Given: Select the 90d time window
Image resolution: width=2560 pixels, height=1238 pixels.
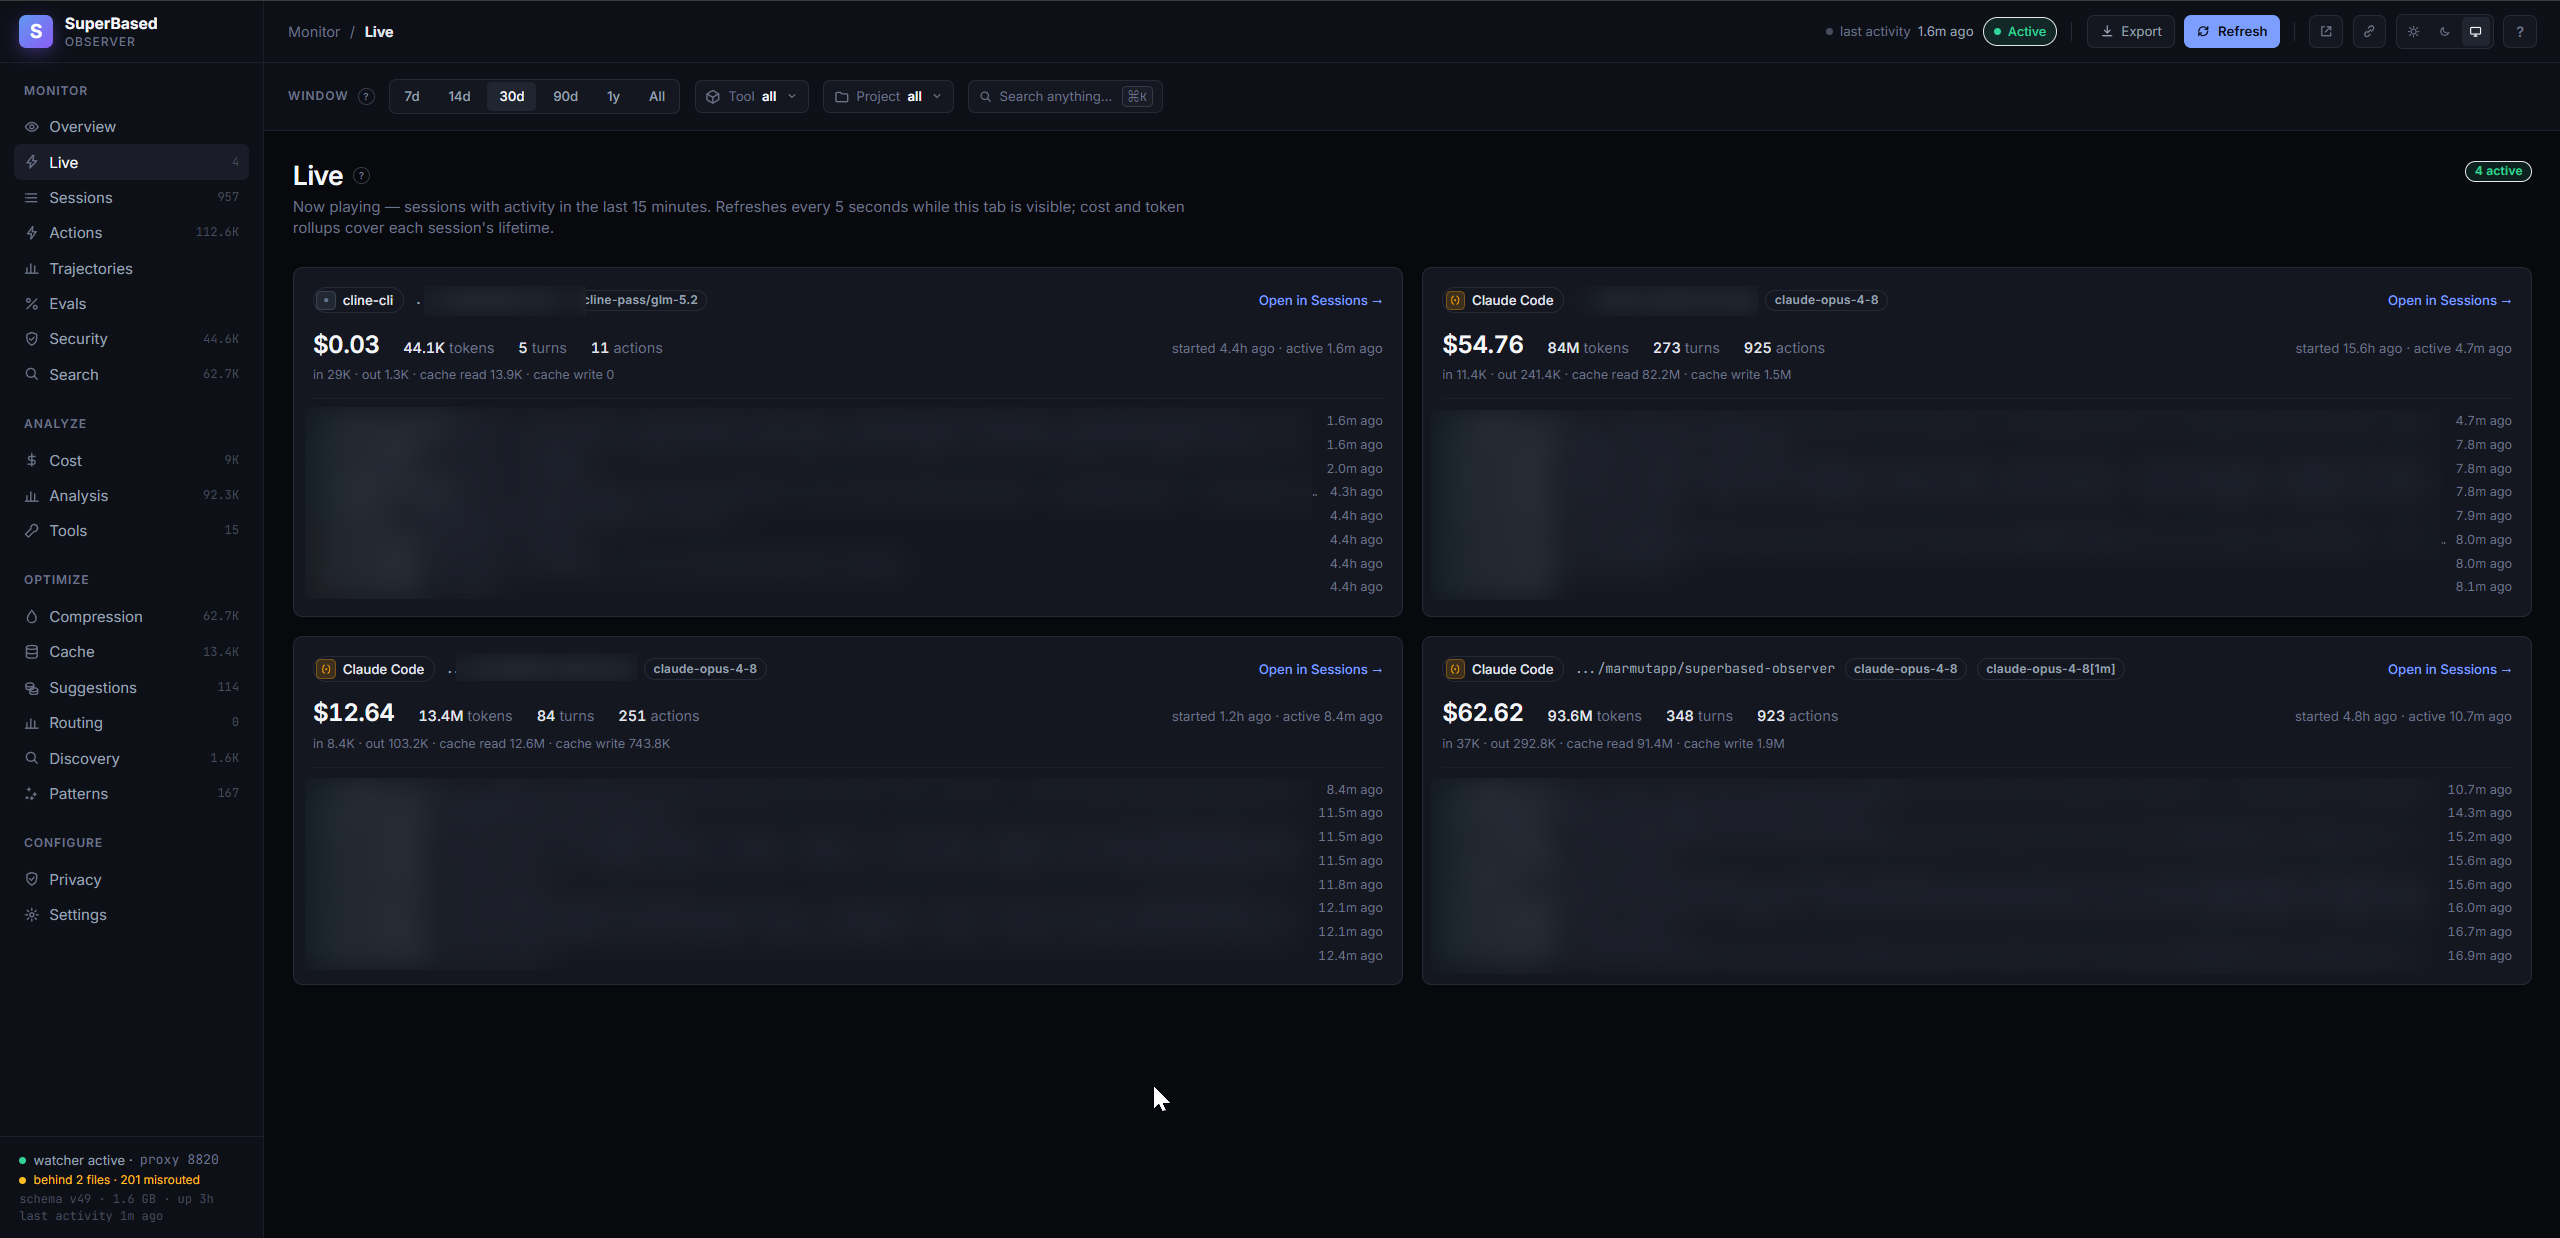Looking at the screenshot, I should pos(566,96).
